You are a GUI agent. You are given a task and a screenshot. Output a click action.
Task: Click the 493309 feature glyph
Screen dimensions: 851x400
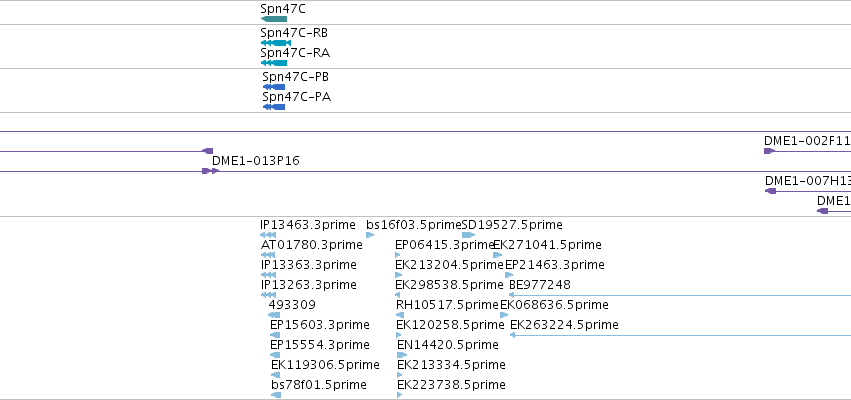(x=274, y=315)
